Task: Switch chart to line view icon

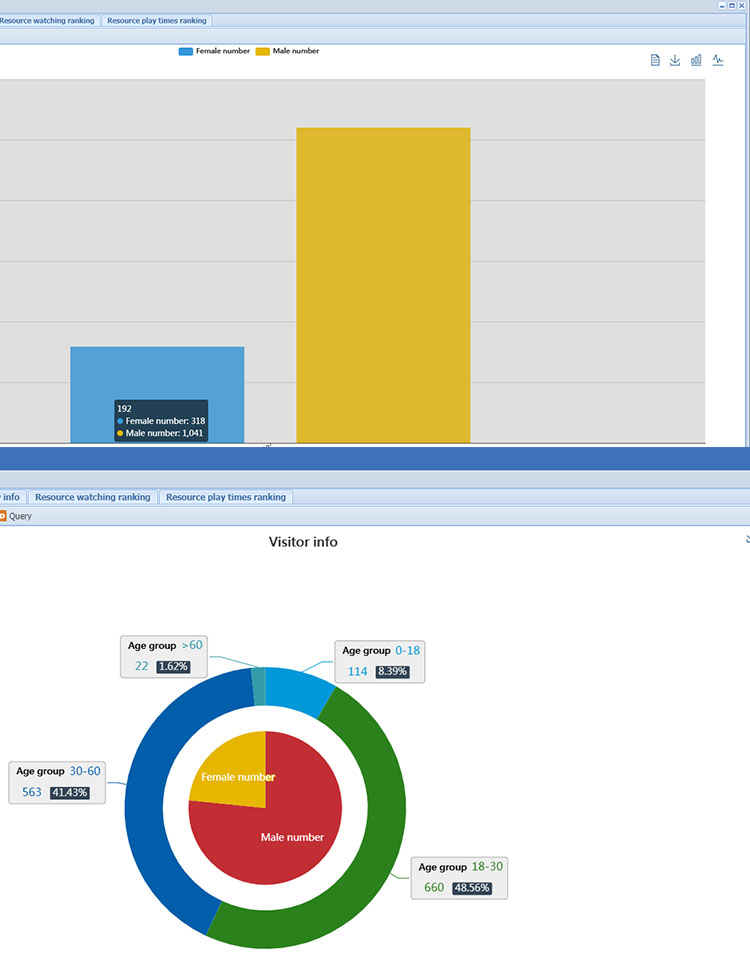Action: click(x=718, y=60)
